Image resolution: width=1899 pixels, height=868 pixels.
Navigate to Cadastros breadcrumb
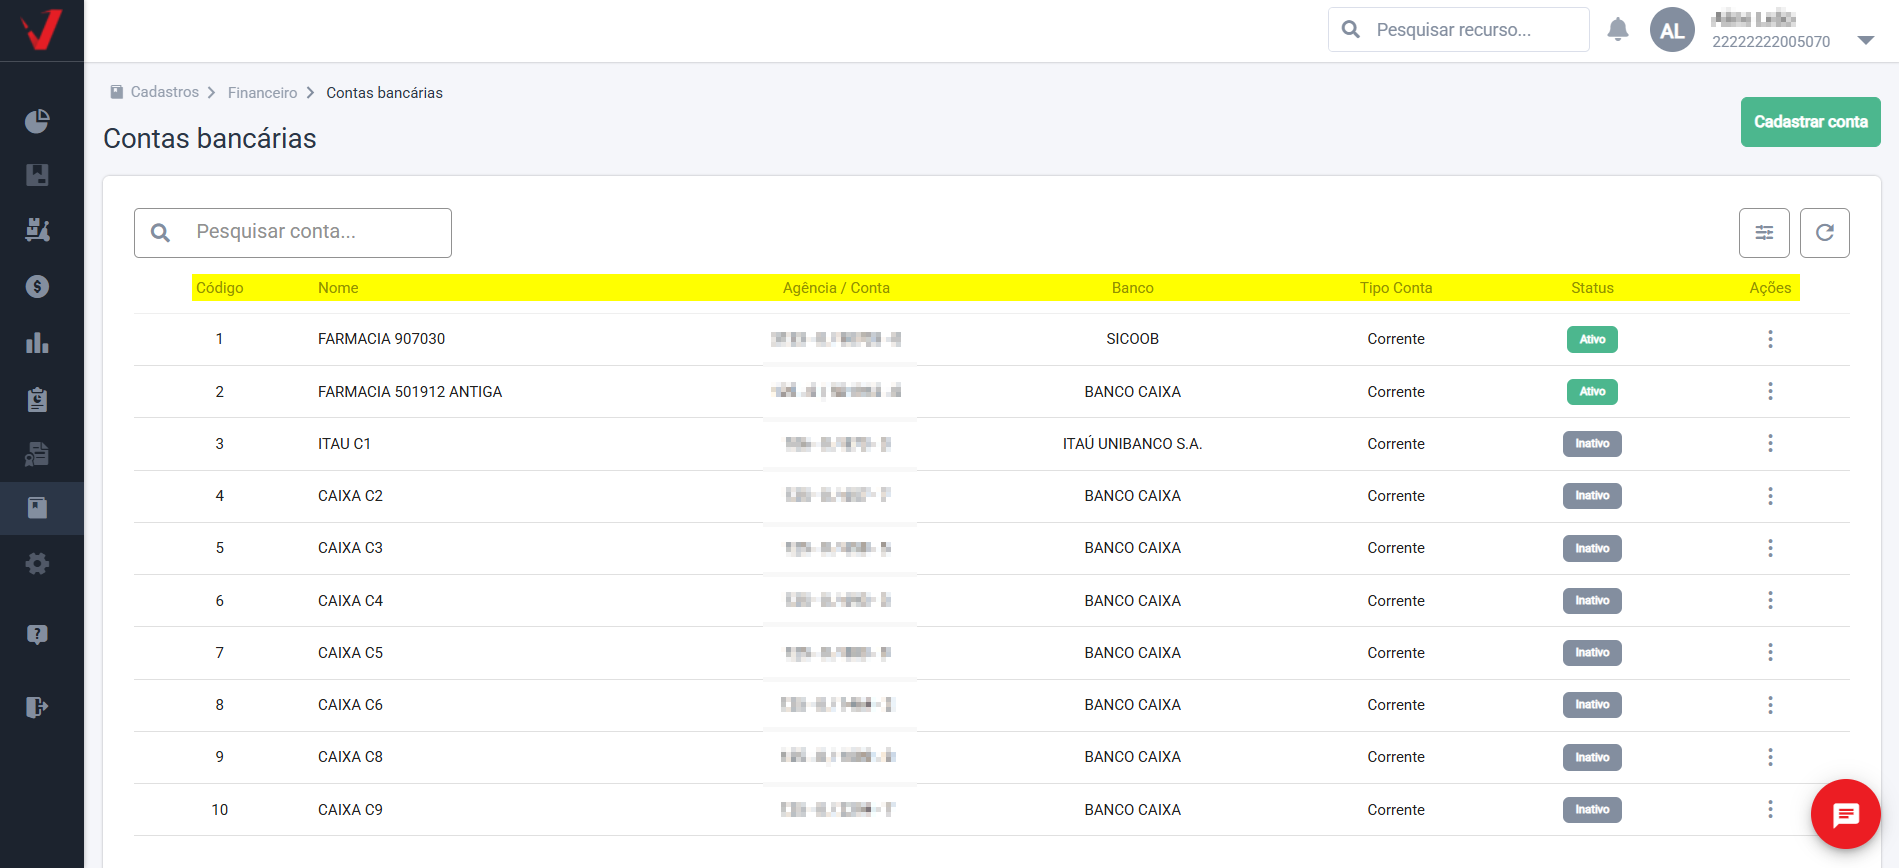(x=164, y=92)
